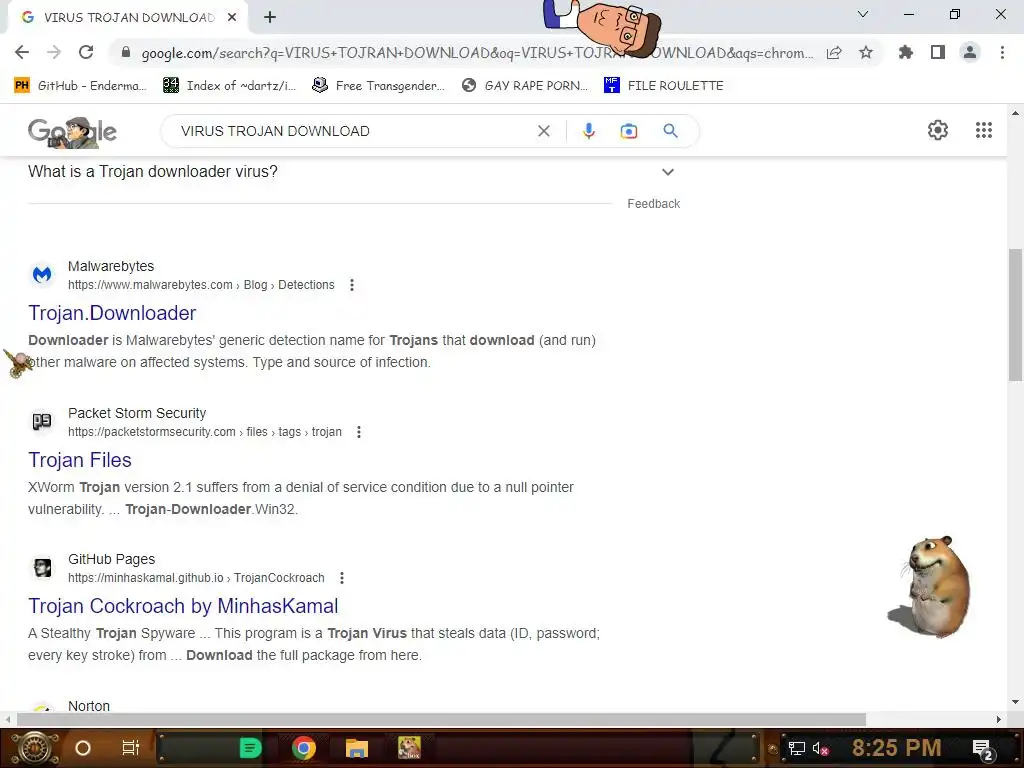Click the Feedback link
Viewport: 1024px width, 768px height.
tap(654, 204)
